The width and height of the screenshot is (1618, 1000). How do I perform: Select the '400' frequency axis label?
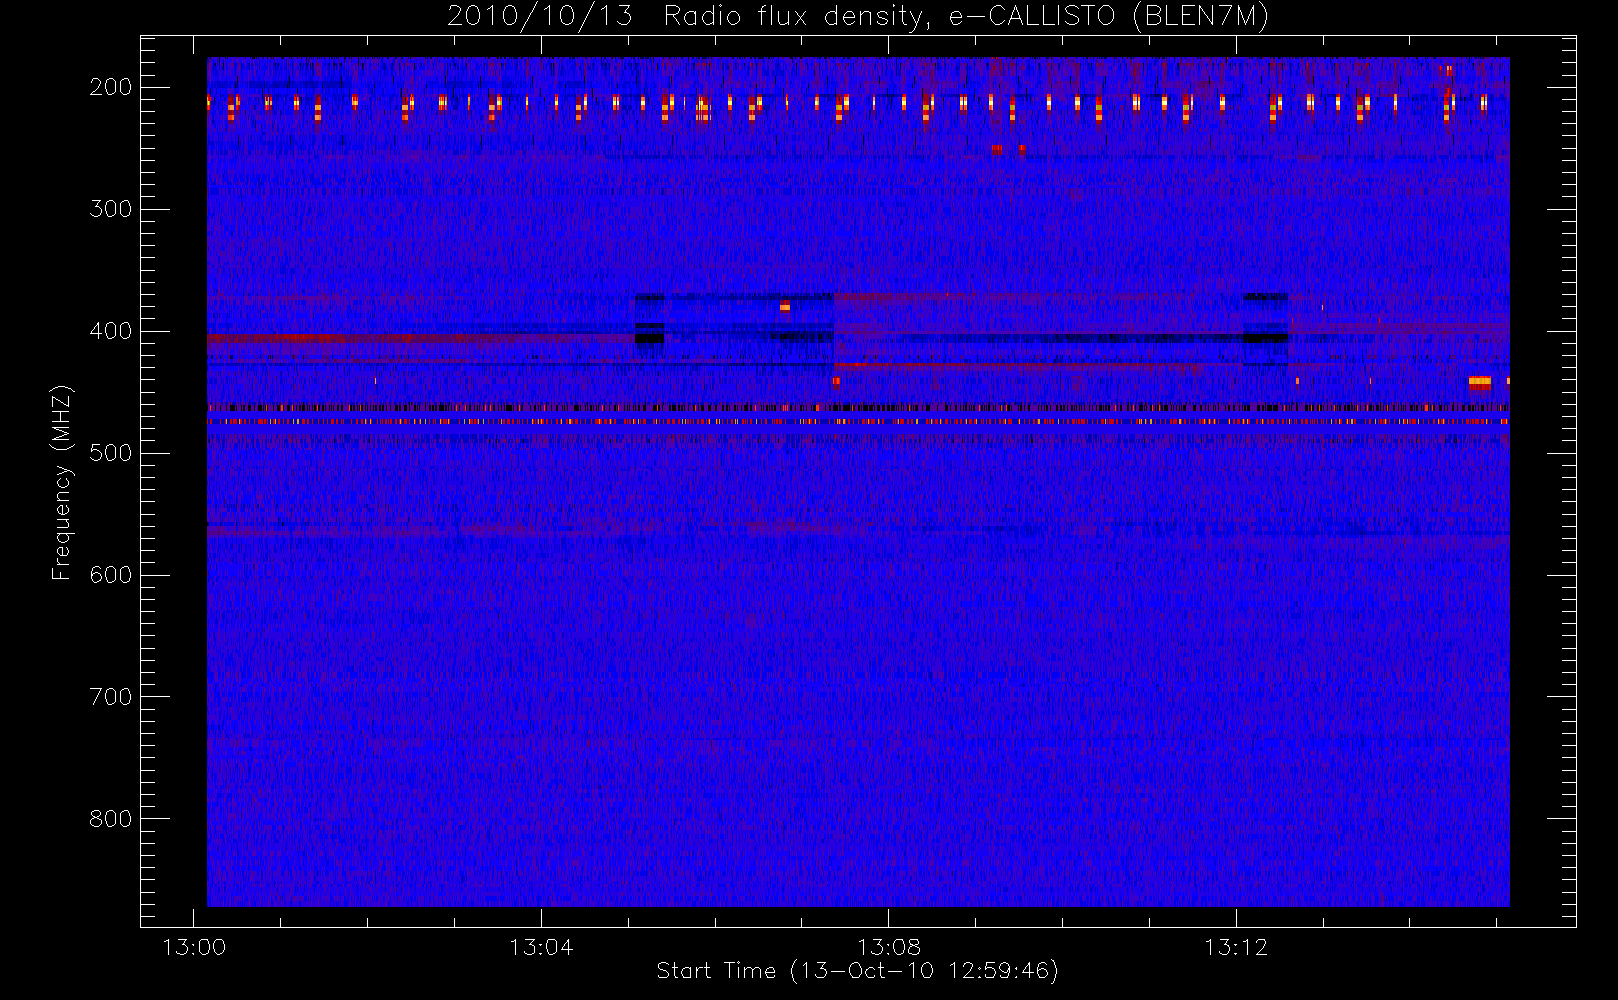(110, 331)
